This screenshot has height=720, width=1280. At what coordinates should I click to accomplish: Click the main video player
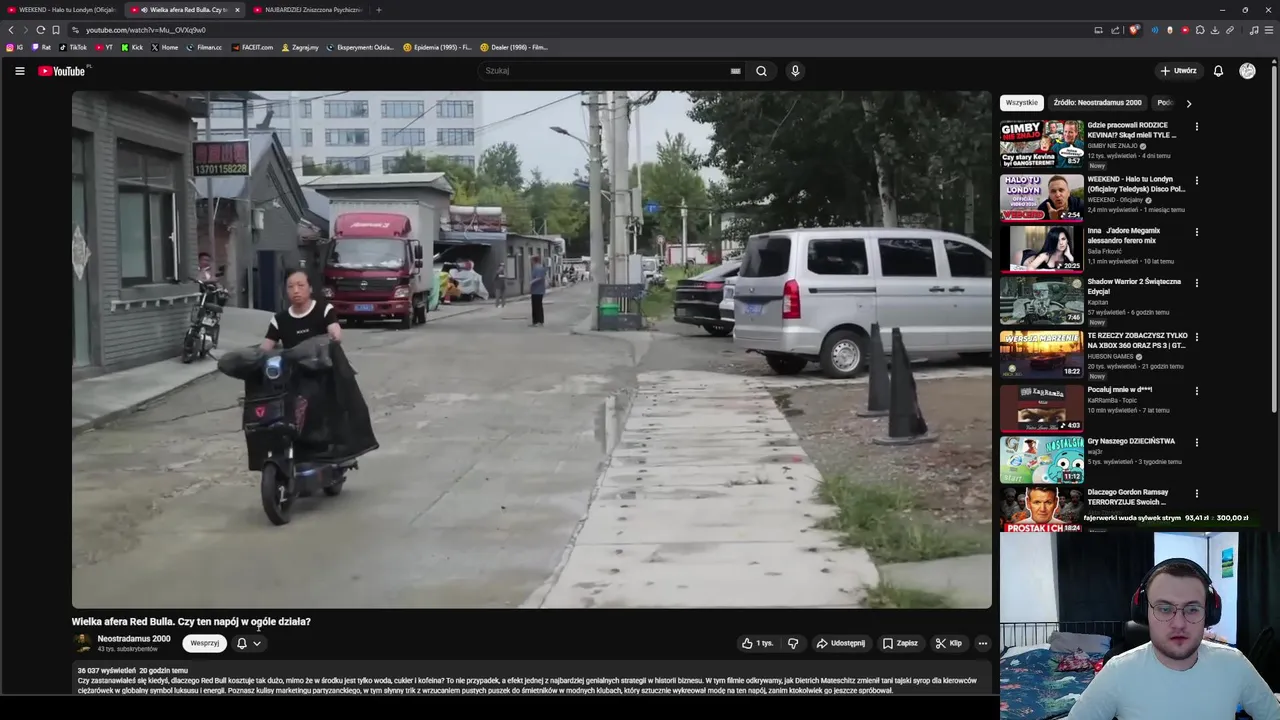(x=531, y=349)
